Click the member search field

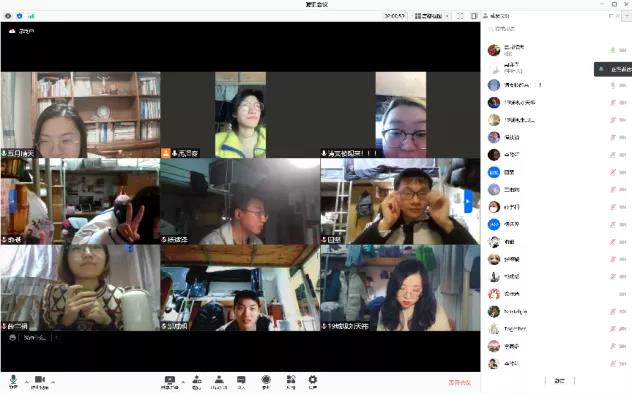[x=556, y=29]
